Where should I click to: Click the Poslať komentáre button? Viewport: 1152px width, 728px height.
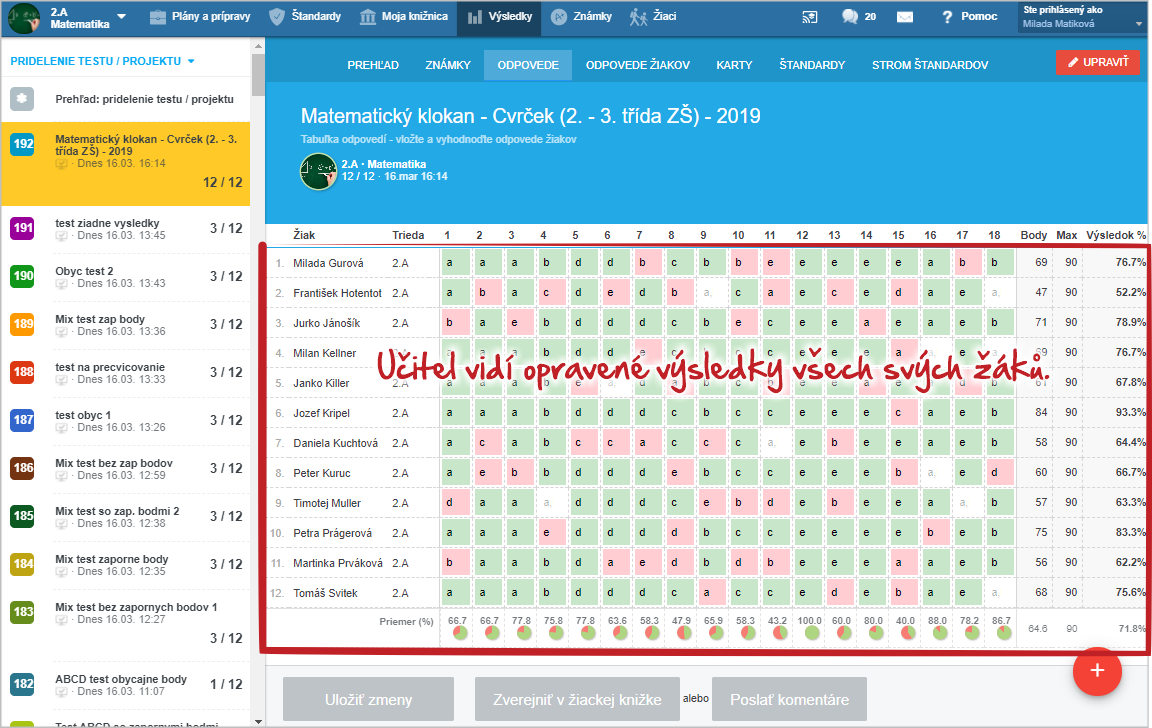point(789,699)
